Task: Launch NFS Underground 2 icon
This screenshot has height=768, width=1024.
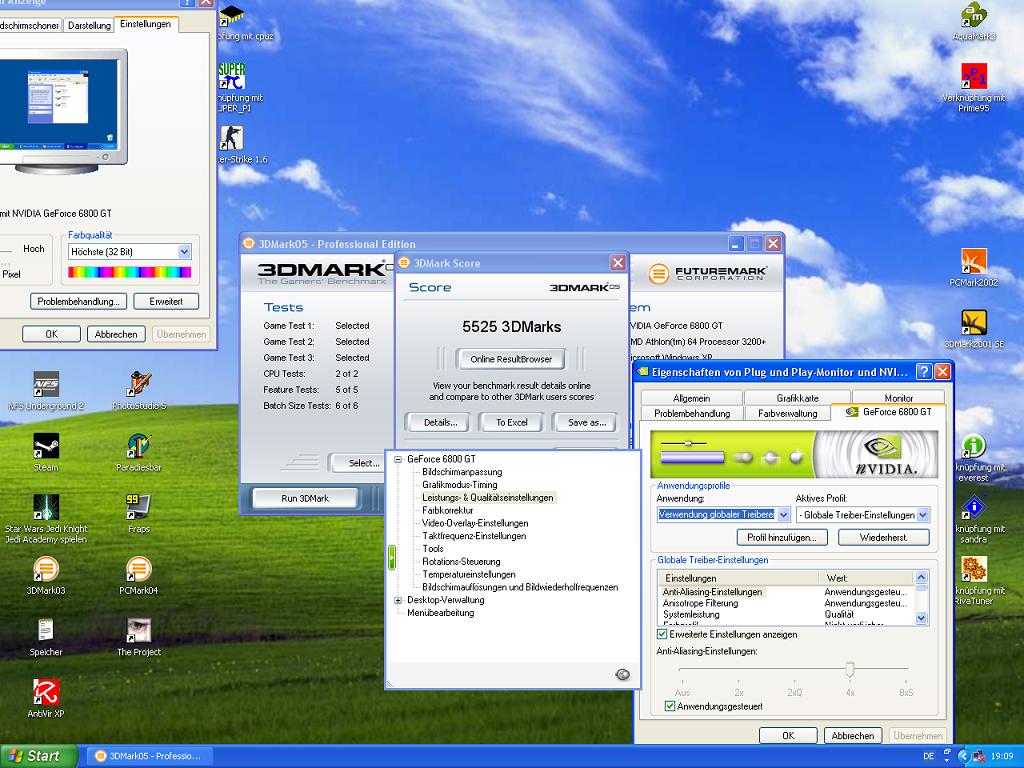Action: tap(46, 384)
